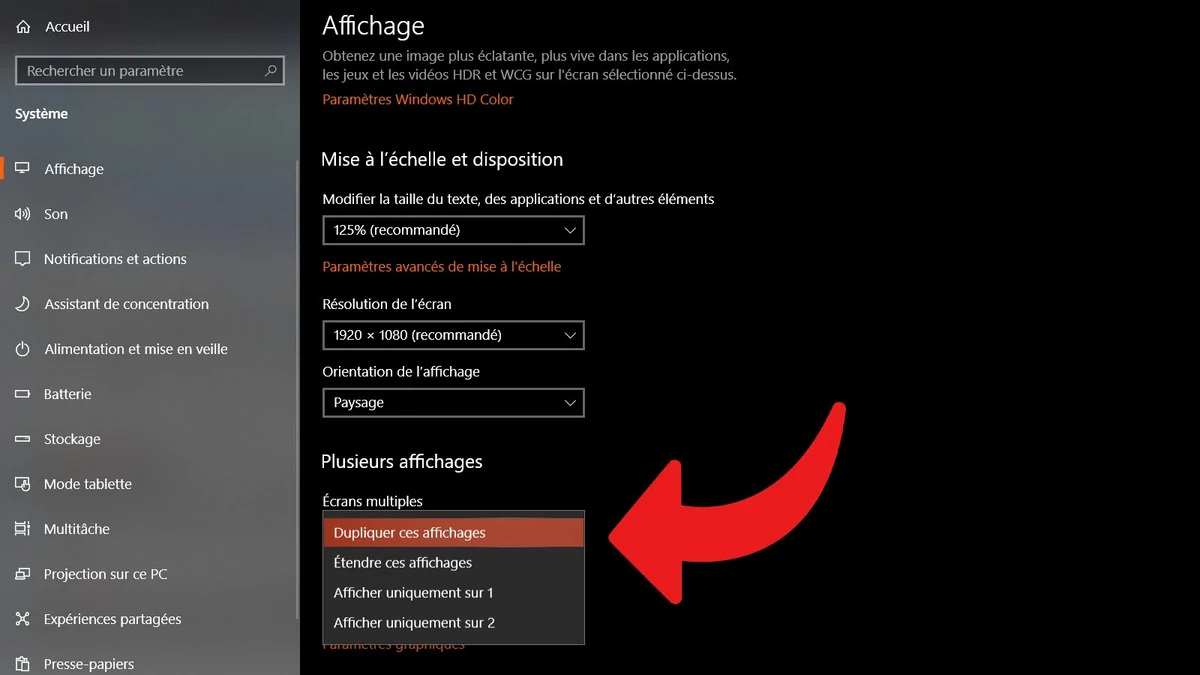The height and width of the screenshot is (675, 1200).
Task: Select Afficher uniquement sur 2
Action: [x=453, y=623]
